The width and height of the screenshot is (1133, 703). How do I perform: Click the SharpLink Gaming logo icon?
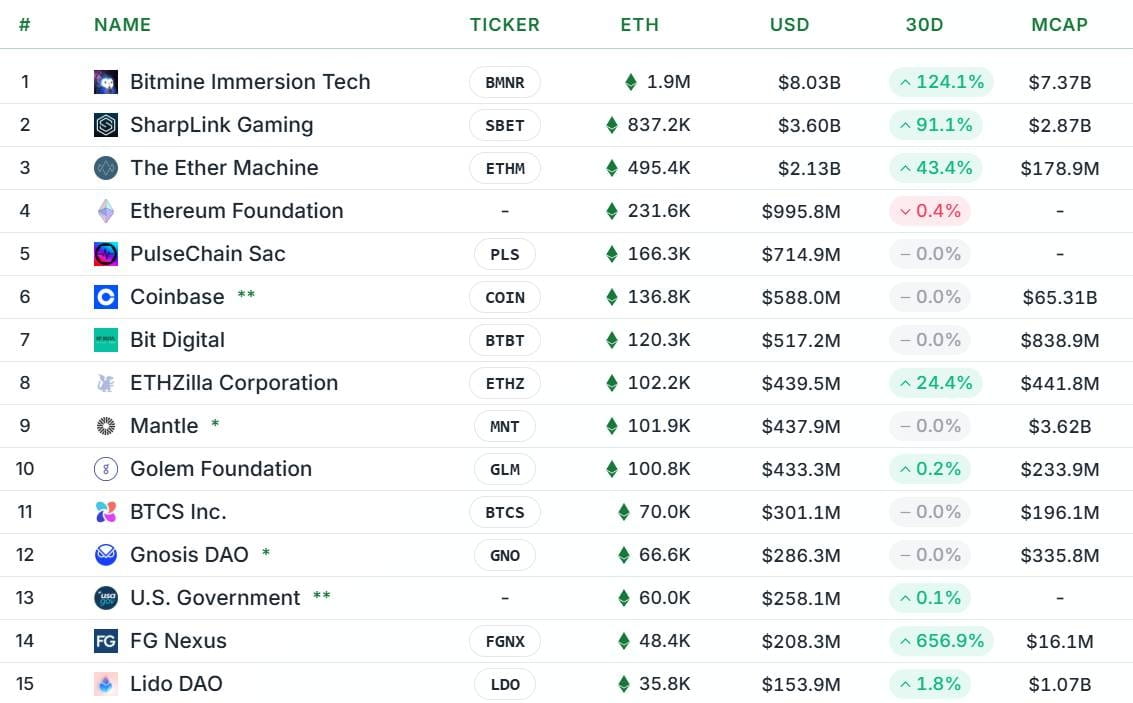click(106, 125)
